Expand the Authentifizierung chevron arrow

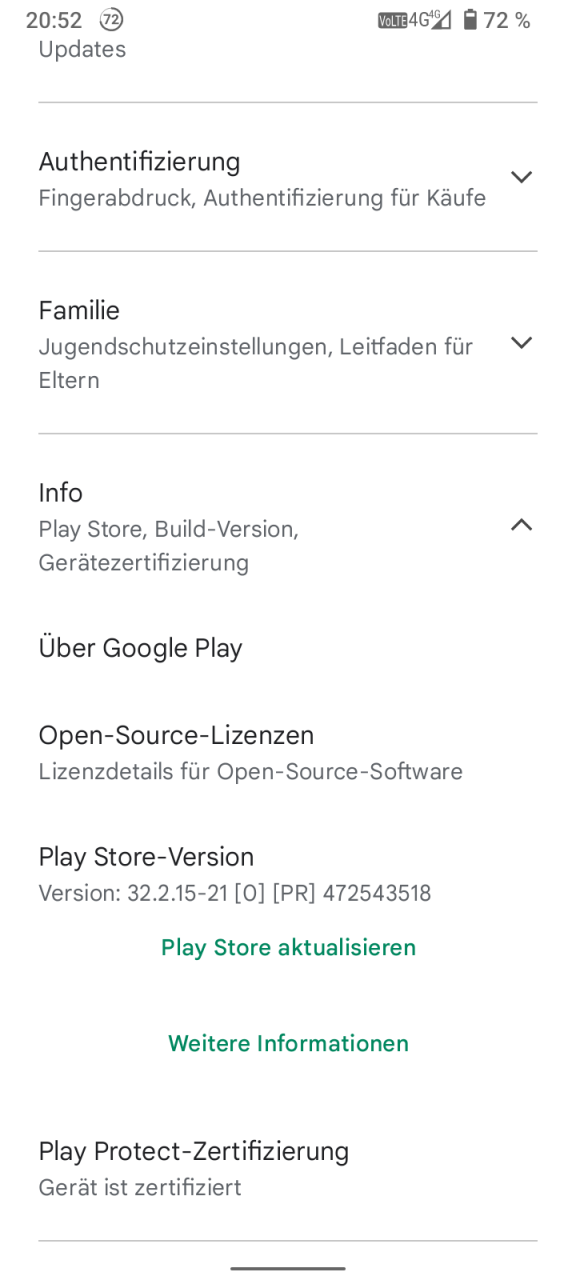[521, 177]
